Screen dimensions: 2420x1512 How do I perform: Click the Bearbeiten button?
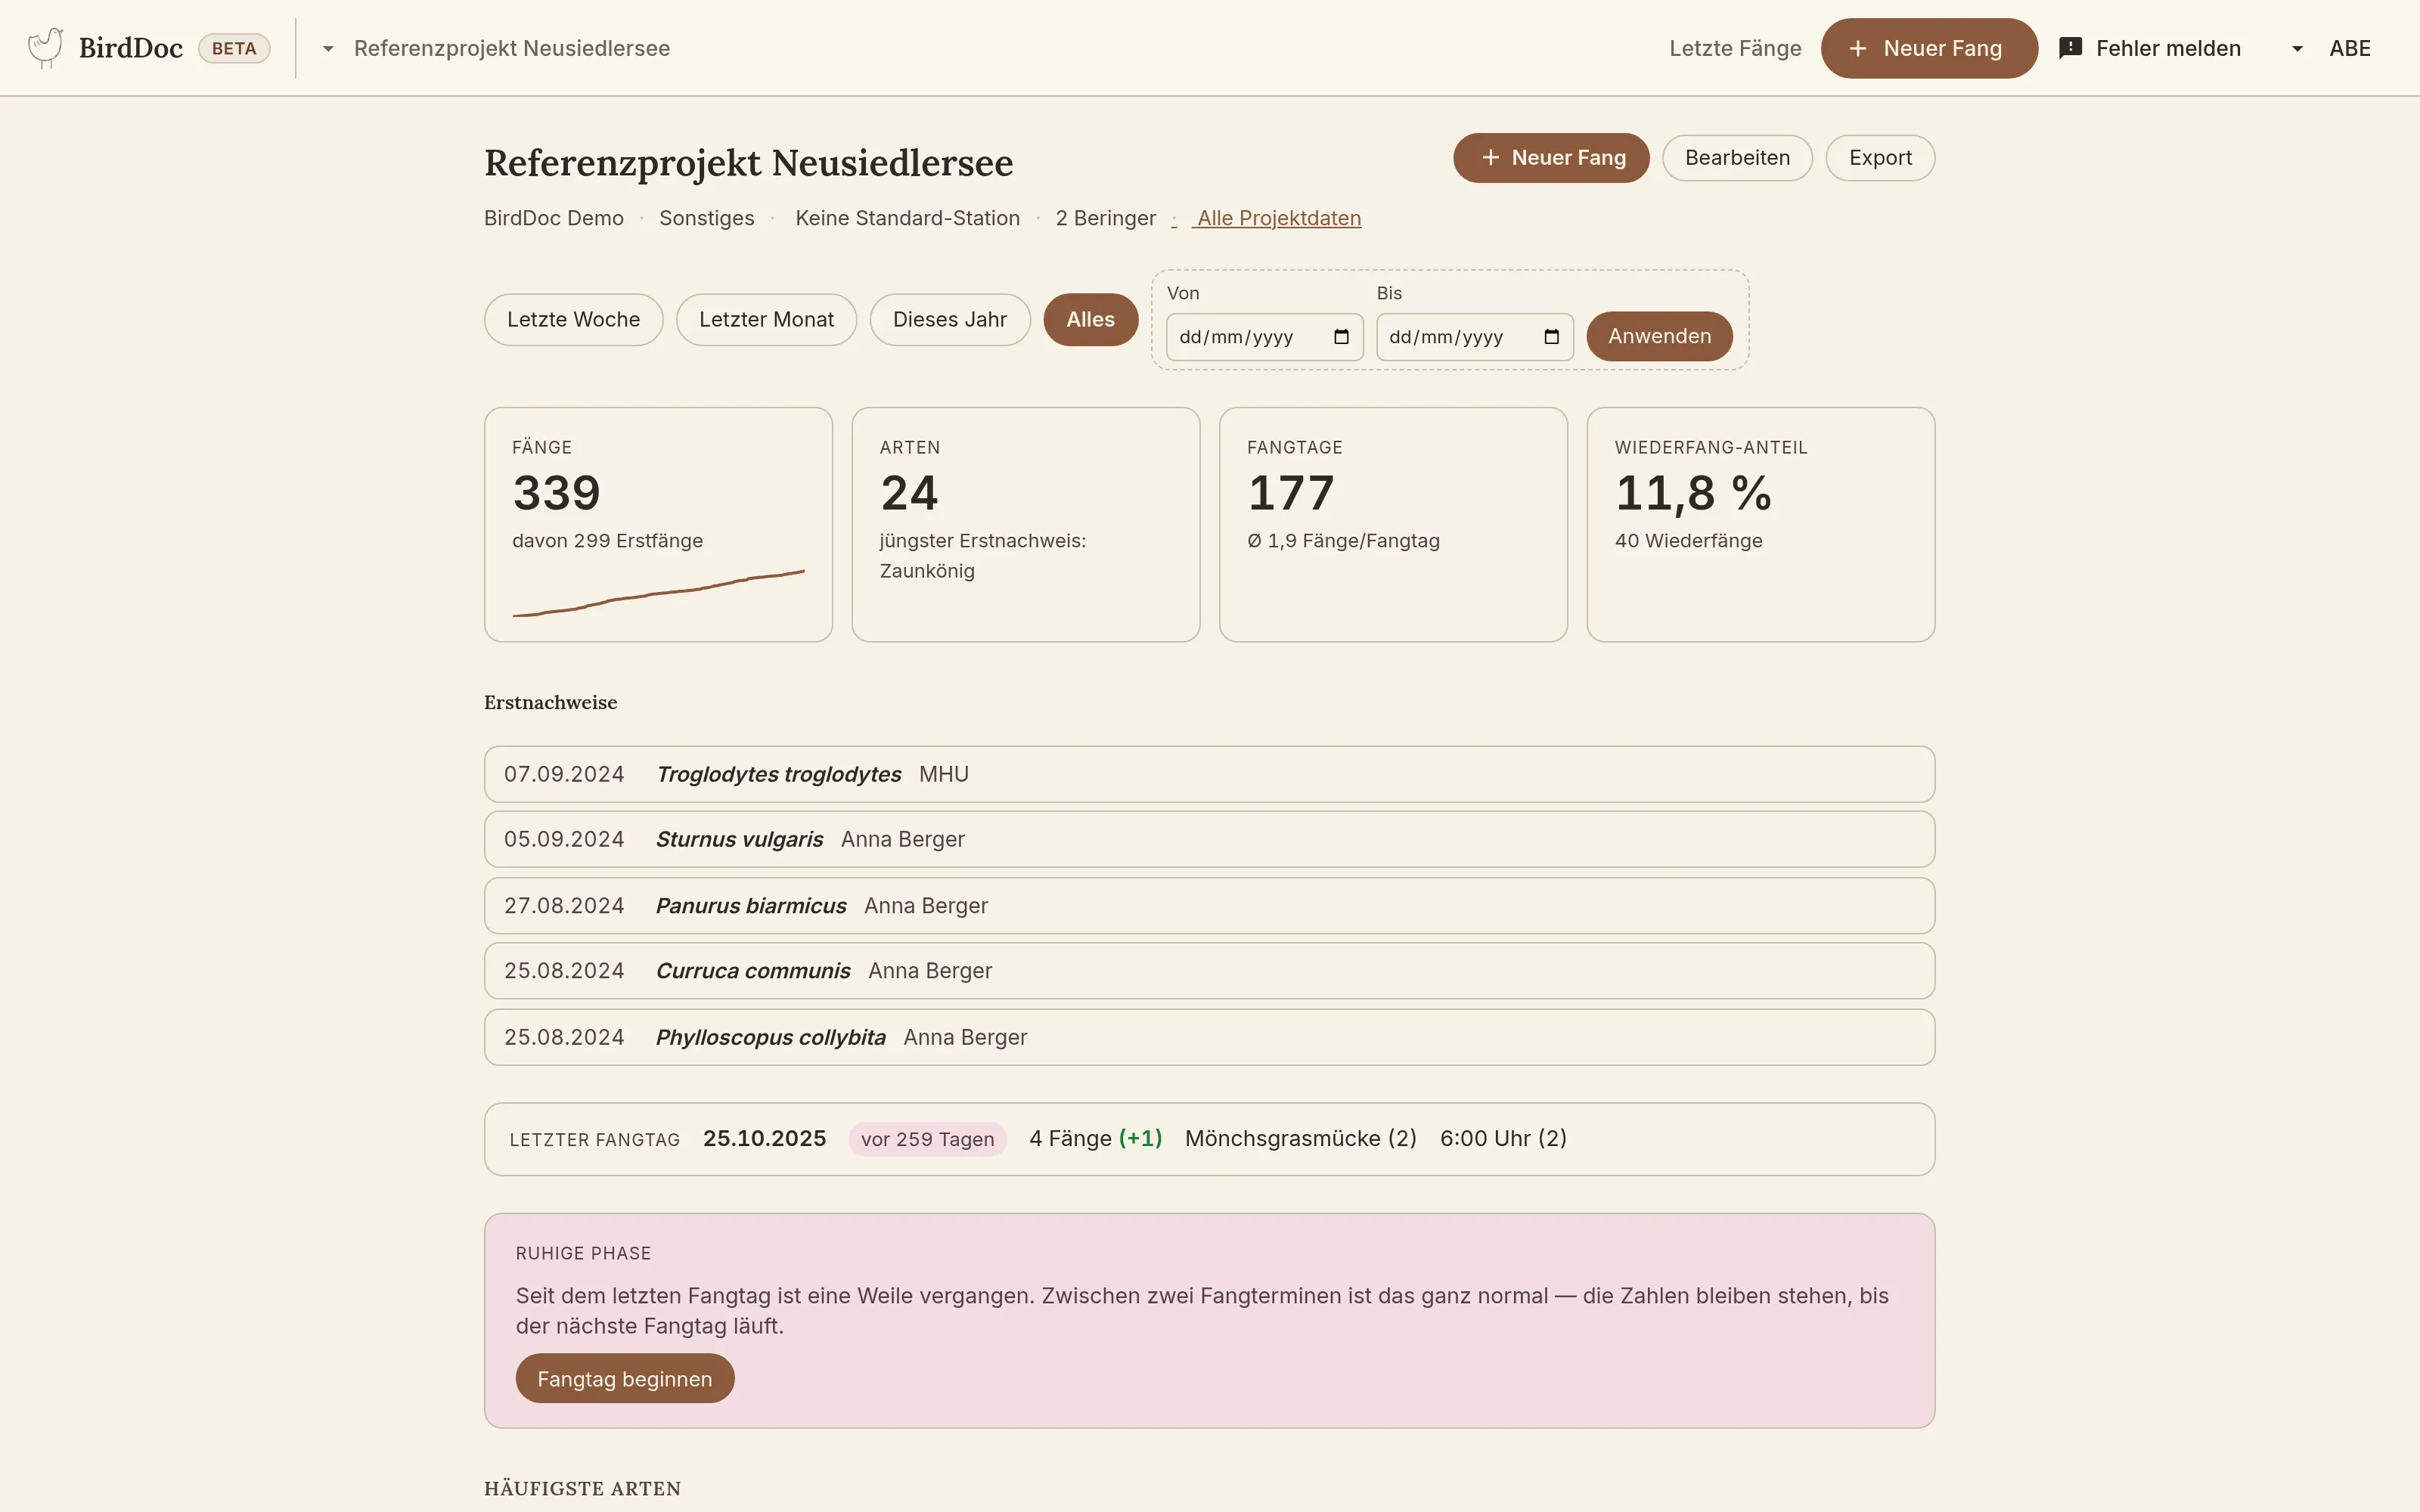click(x=1737, y=158)
